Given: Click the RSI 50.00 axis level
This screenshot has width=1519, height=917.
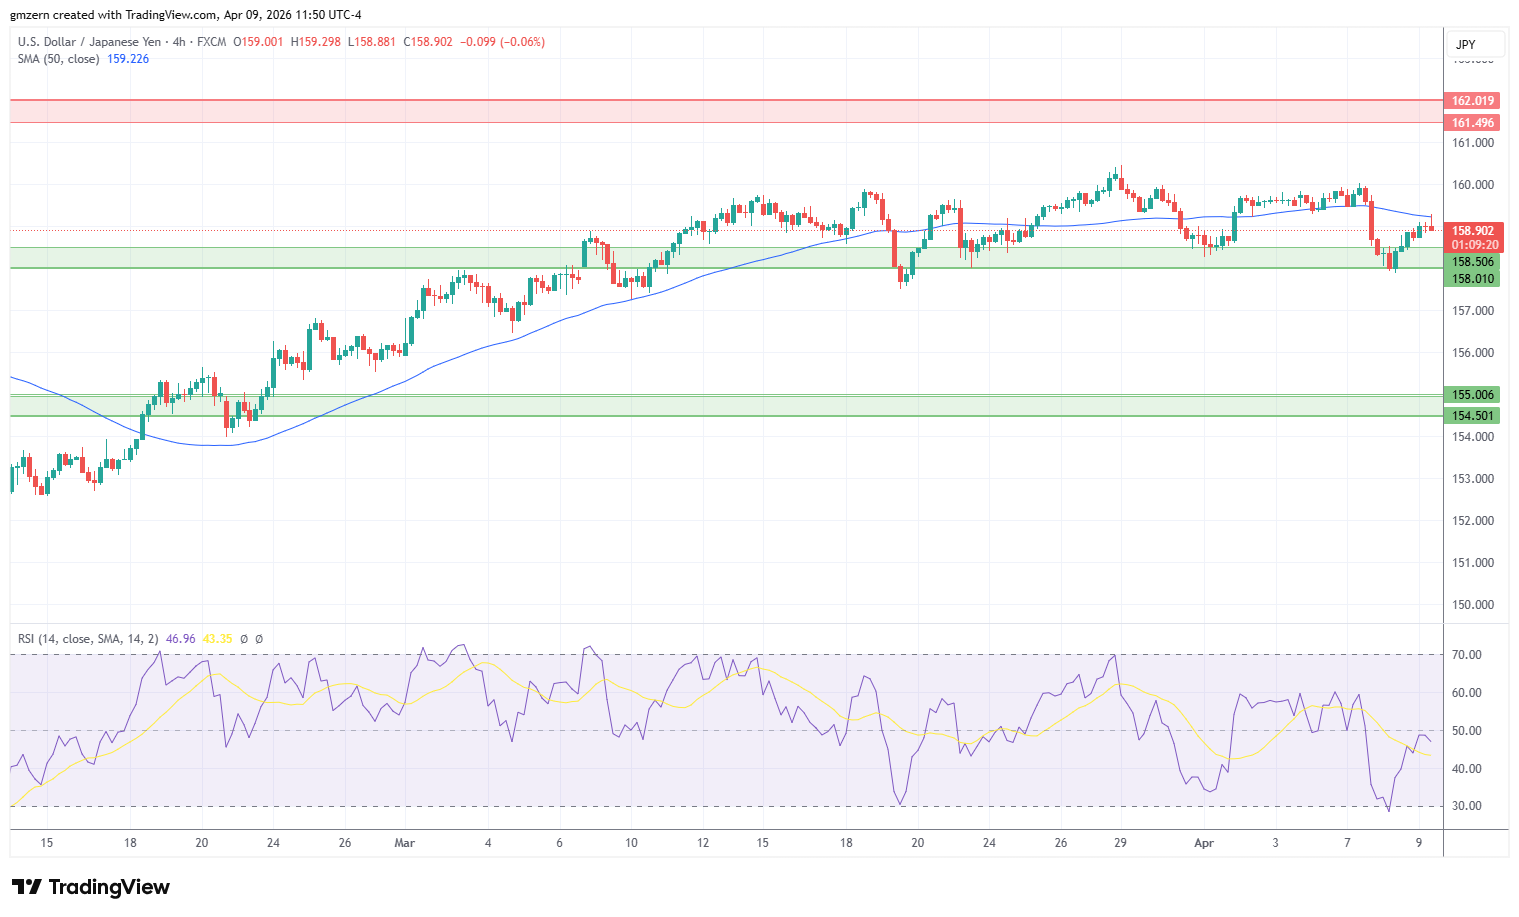Looking at the screenshot, I should [1467, 731].
